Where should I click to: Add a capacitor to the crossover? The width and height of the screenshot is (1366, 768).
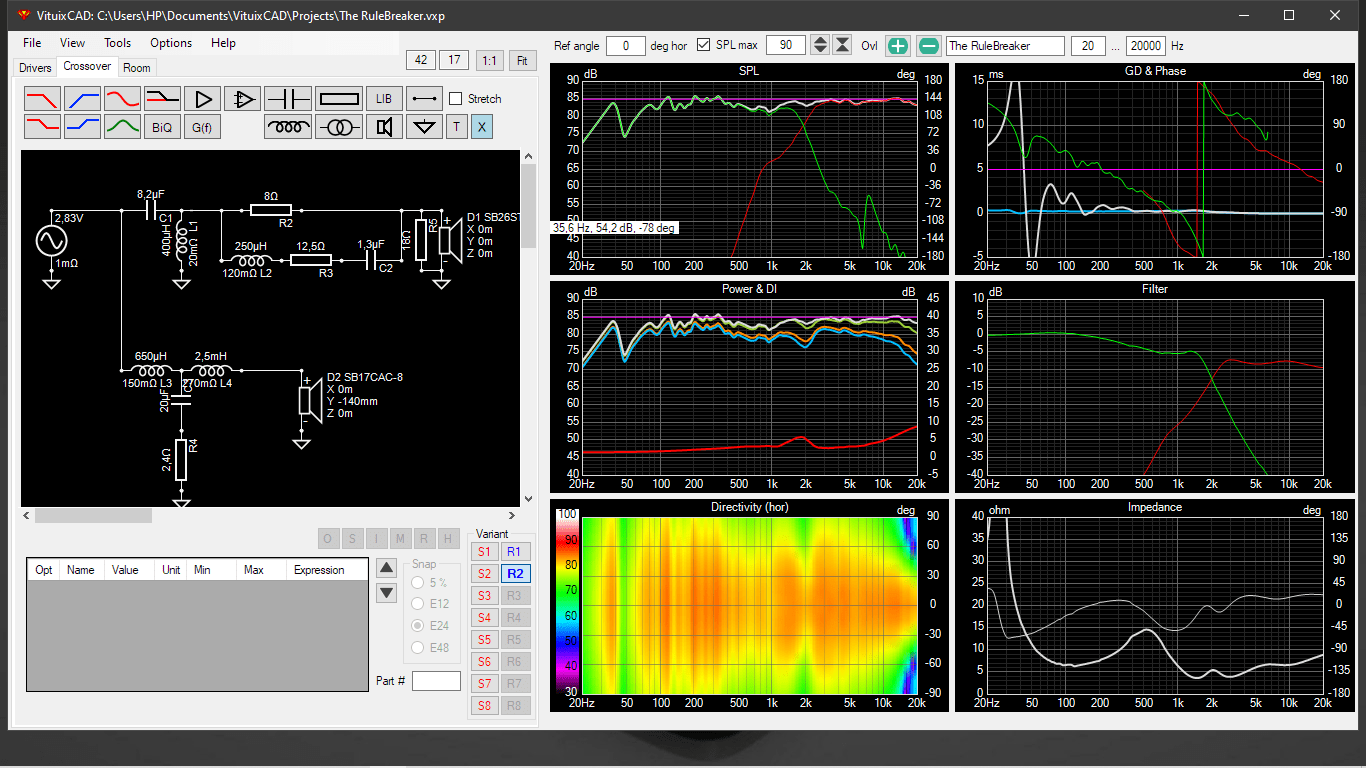click(x=289, y=99)
